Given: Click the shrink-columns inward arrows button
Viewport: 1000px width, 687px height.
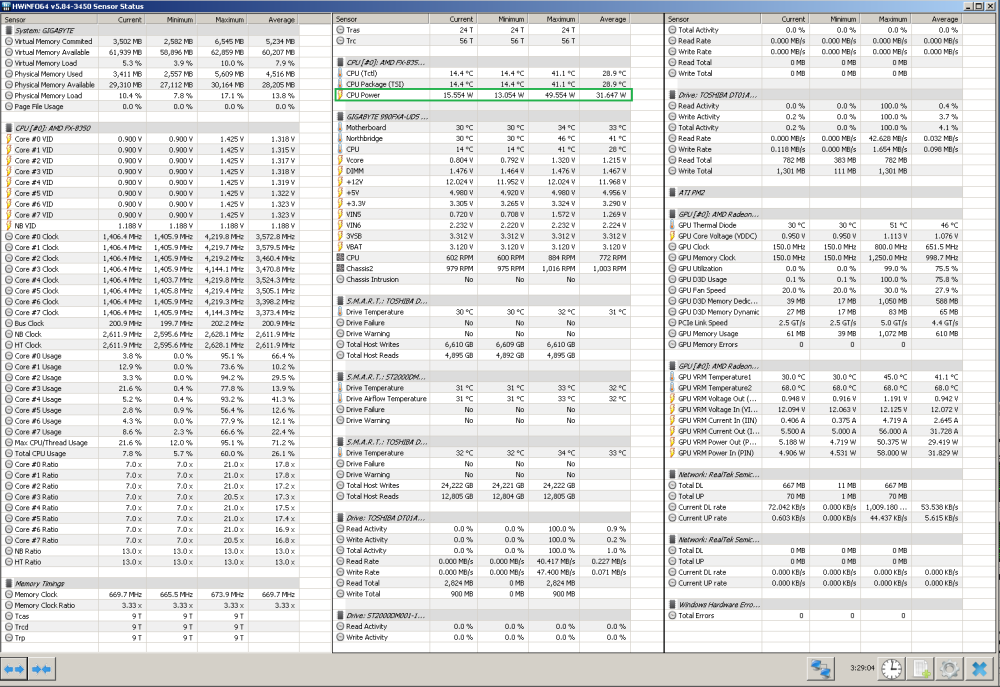Looking at the screenshot, I should [41, 669].
